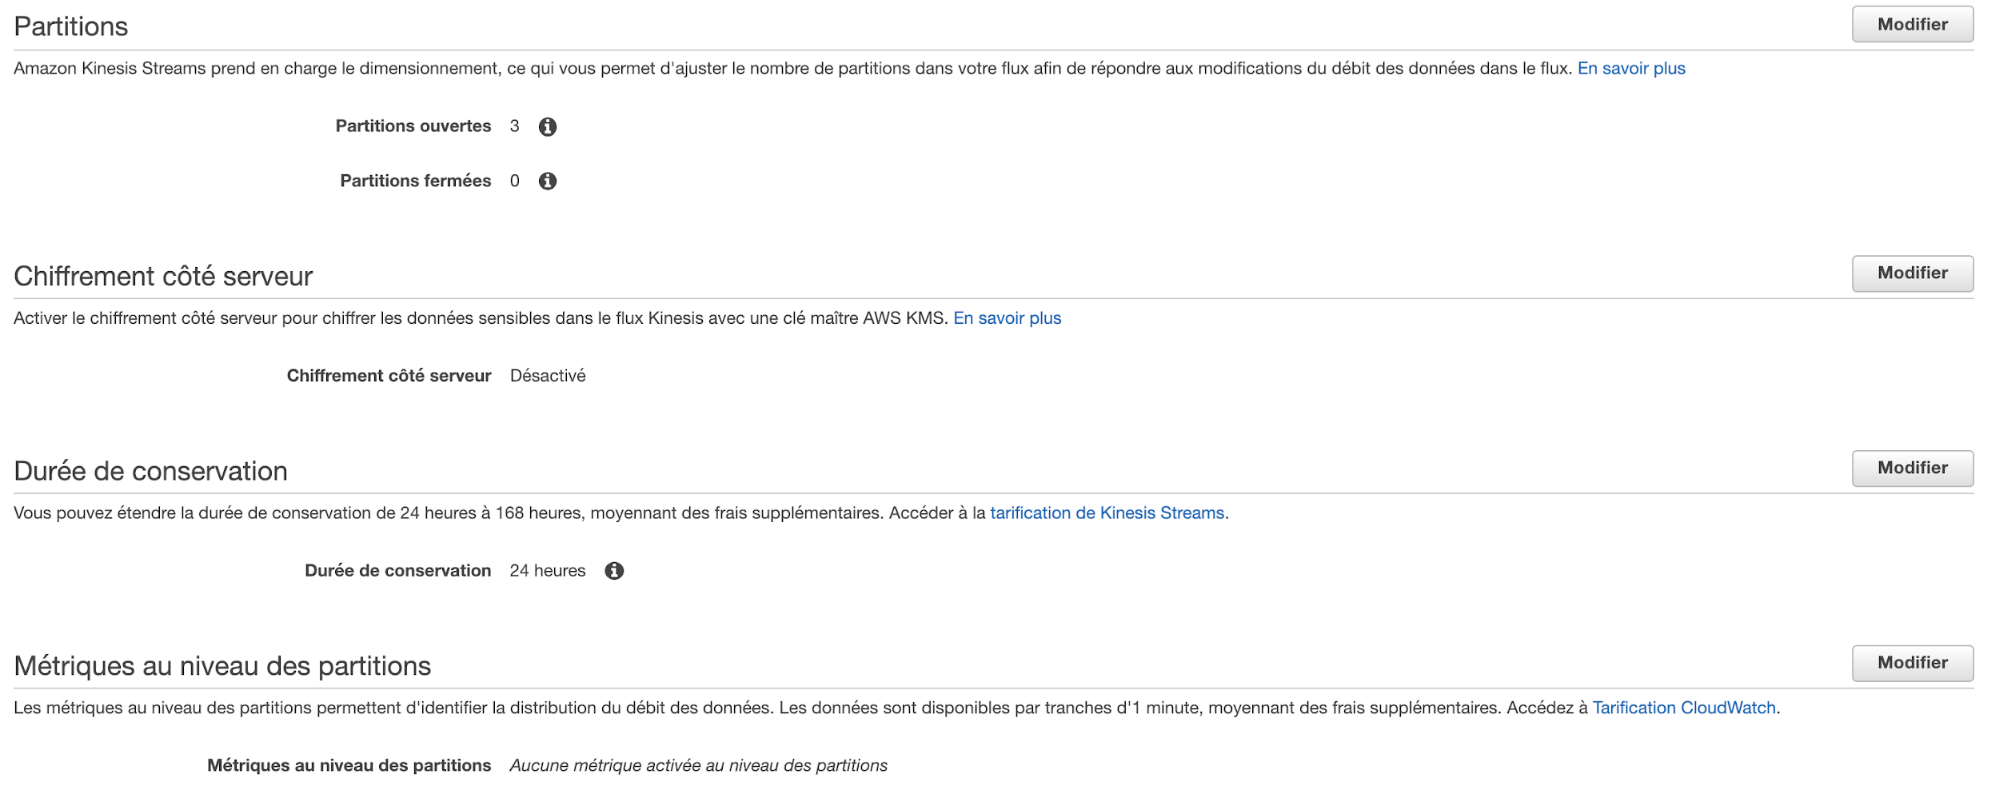
Task: Click info icon beside Partitions ouvertes
Action: pos(547,127)
